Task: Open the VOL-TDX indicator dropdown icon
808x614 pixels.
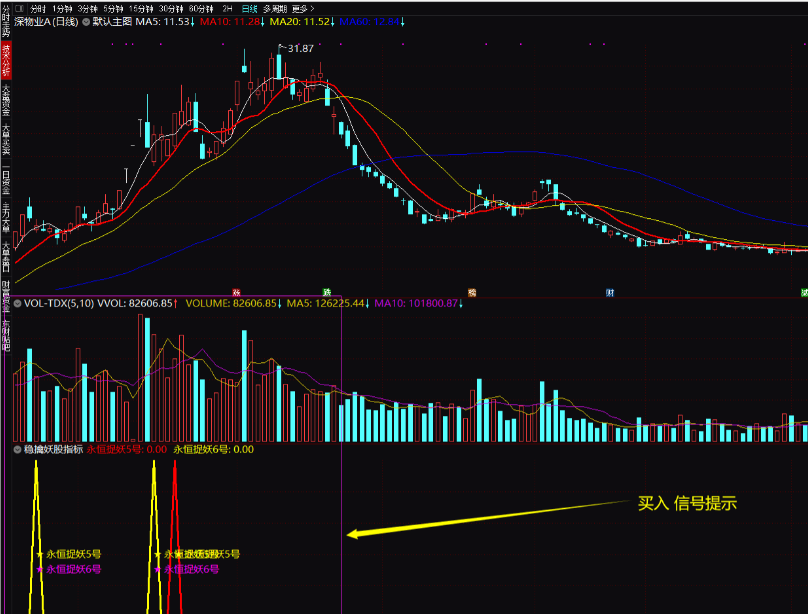Action: point(18,303)
